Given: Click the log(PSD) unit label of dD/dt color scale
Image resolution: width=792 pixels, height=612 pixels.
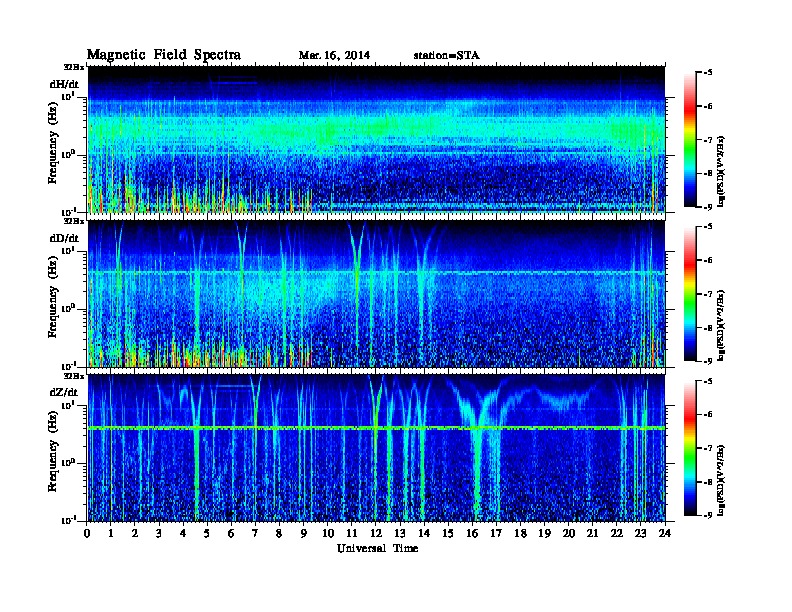Looking at the screenshot, I should point(721,324).
